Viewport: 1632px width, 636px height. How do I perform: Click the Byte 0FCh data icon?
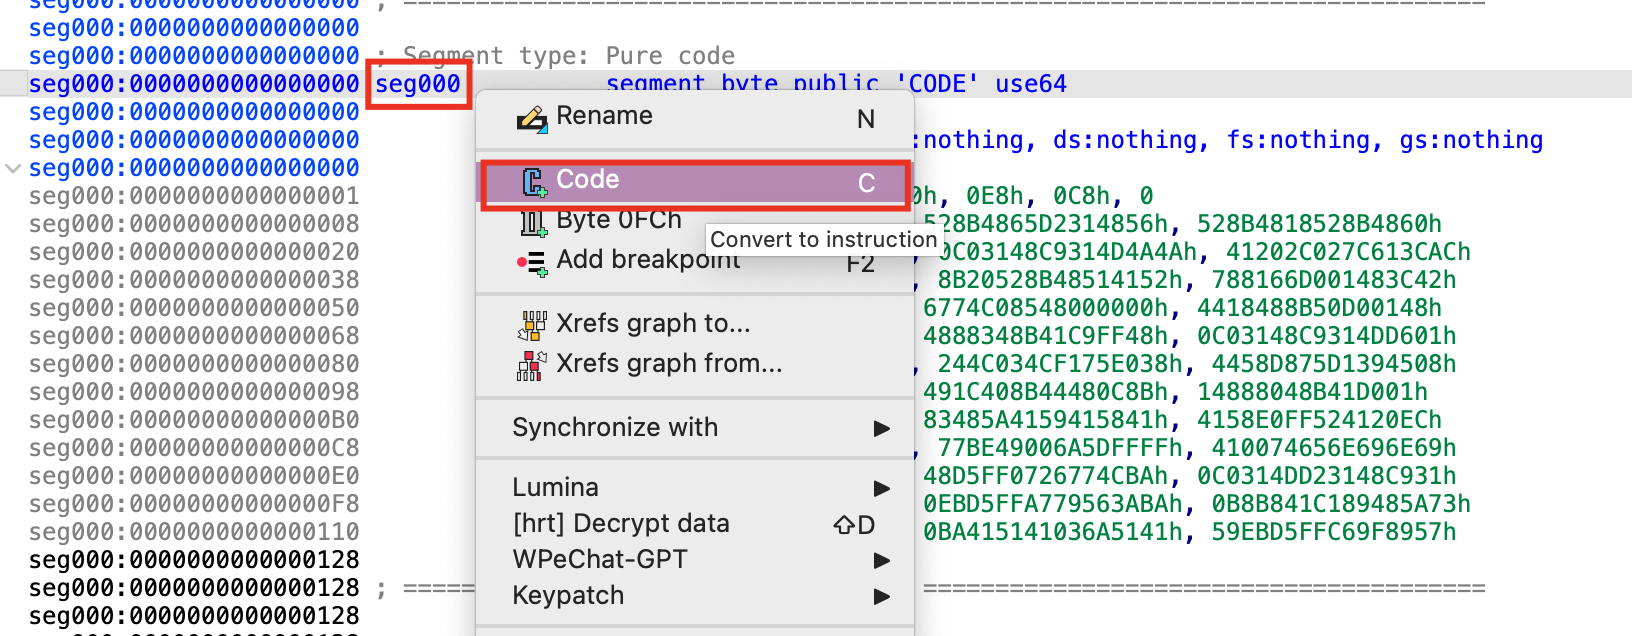(533, 222)
